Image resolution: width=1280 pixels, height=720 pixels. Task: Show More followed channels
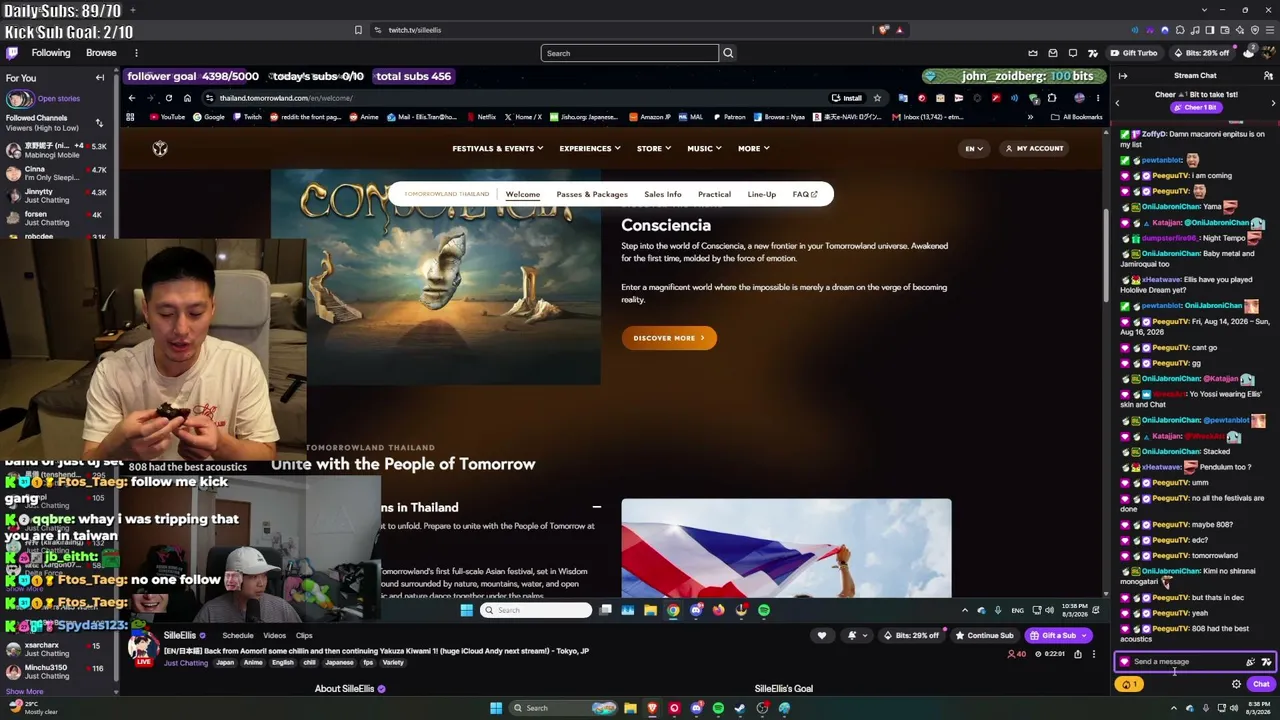click(24, 691)
